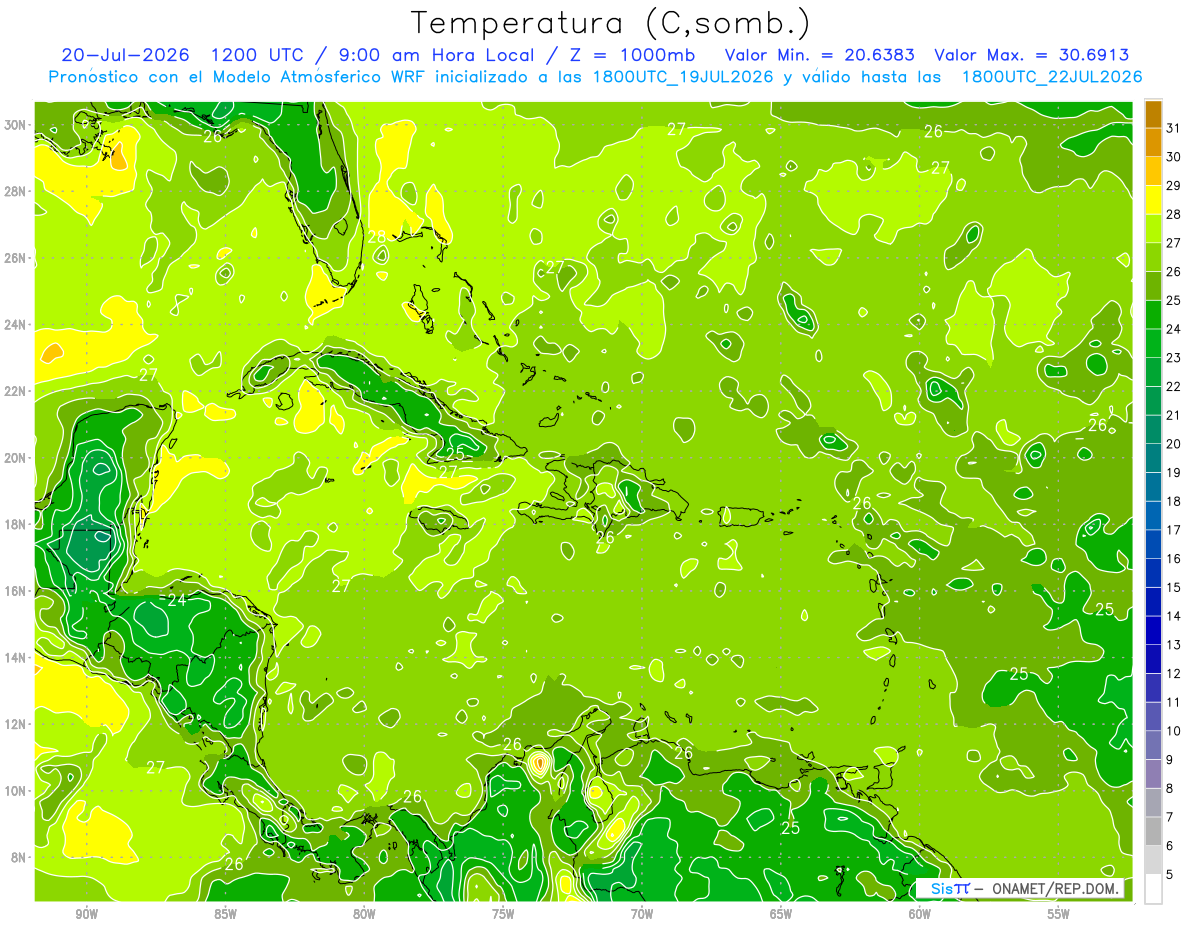The image size is (1200, 927).
Task: Click the legend value '12'
Action: tap(1174, 673)
